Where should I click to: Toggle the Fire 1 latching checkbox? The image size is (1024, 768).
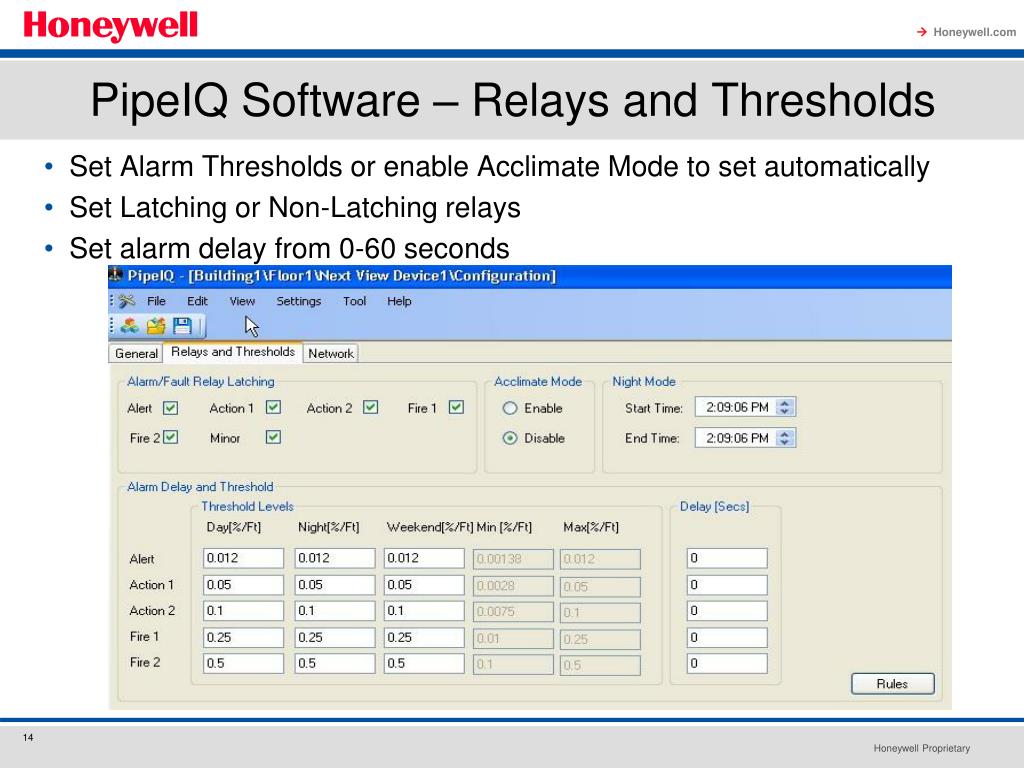pos(456,408)
